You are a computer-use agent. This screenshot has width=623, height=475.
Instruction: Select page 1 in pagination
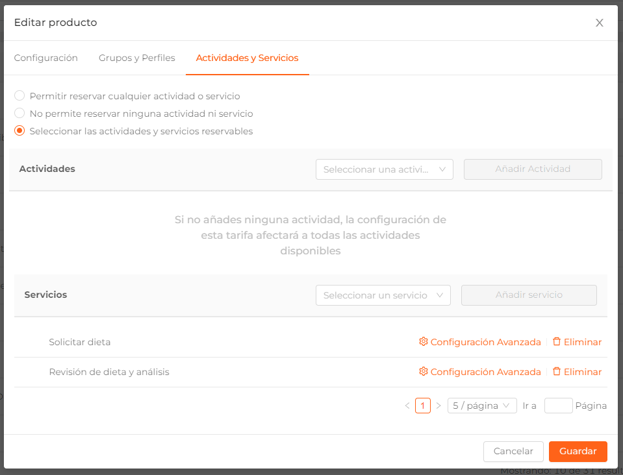(423, 405)
